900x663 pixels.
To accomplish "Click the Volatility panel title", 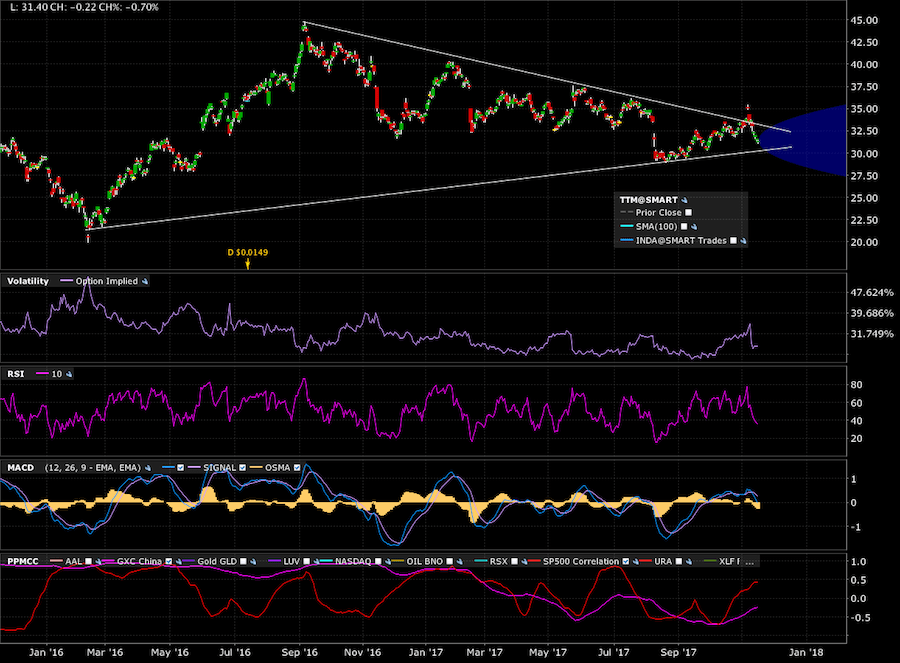I will tap(28, 281).
